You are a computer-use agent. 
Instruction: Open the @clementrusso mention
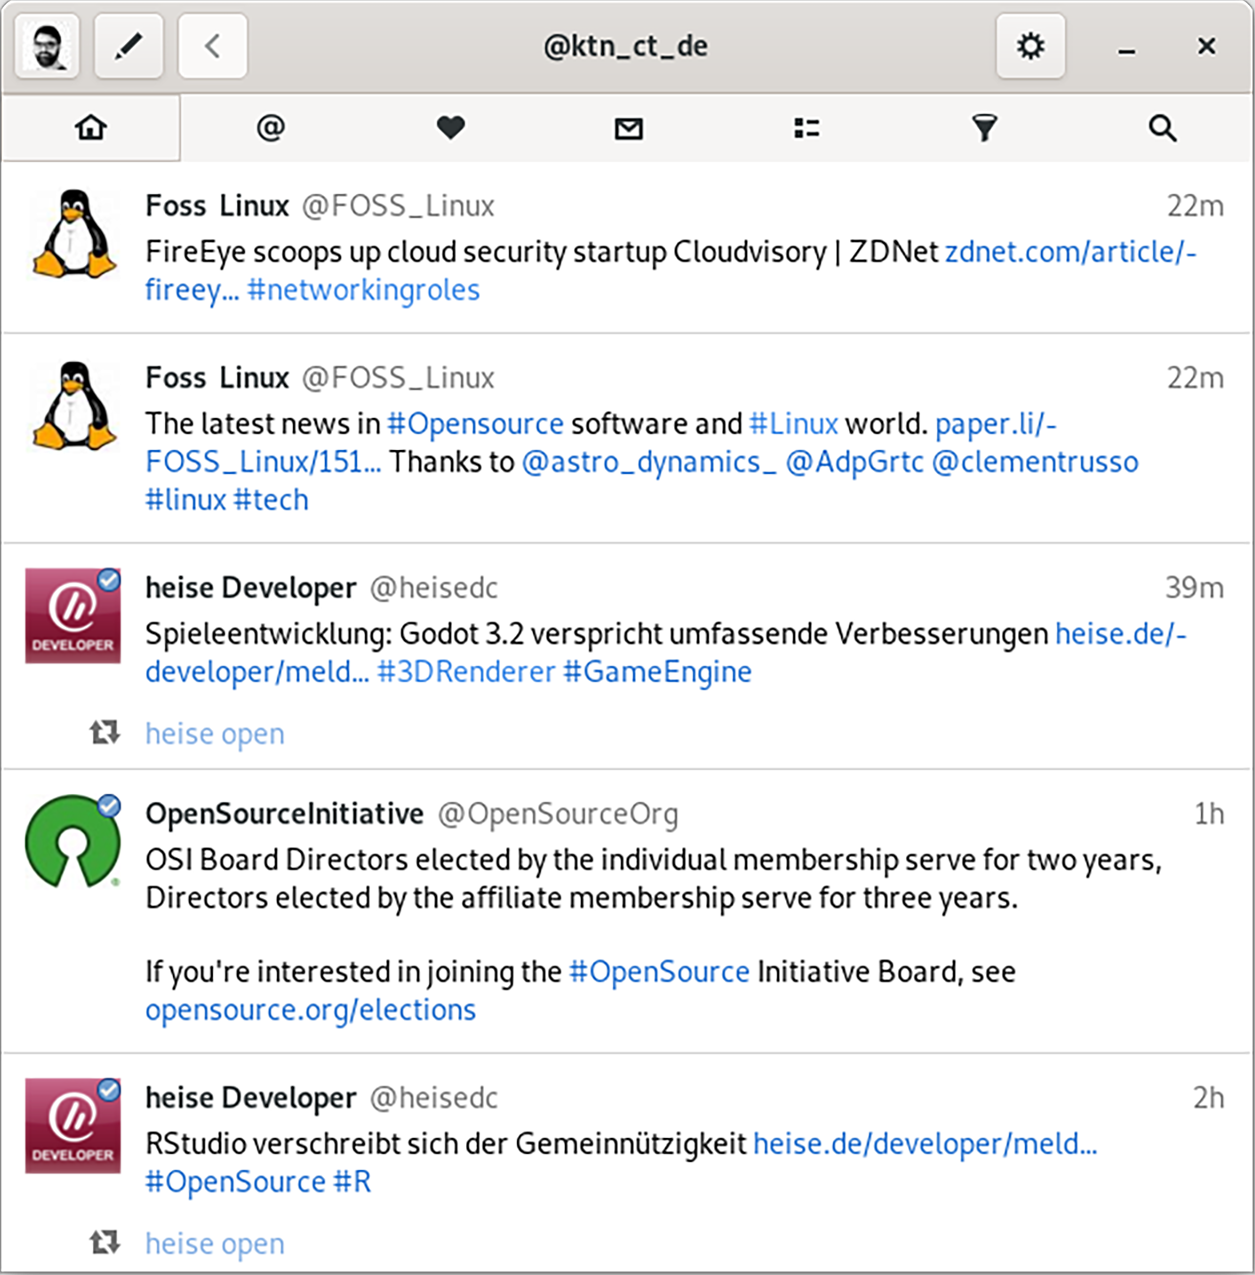point(1035,462)
